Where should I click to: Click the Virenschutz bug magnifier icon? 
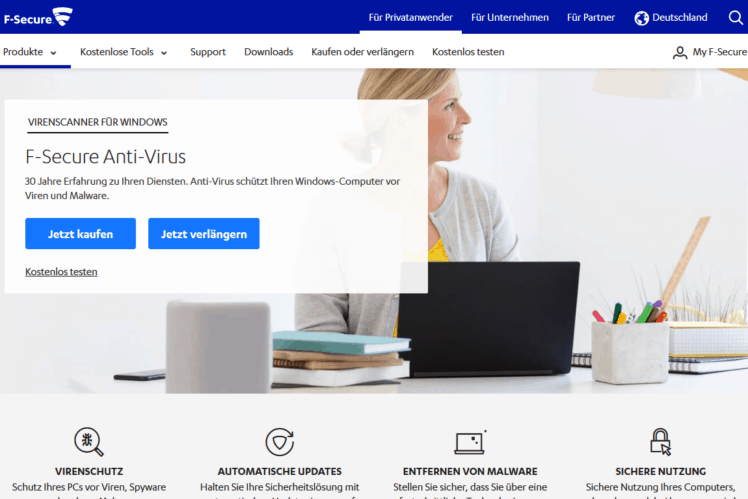point(89,442)
